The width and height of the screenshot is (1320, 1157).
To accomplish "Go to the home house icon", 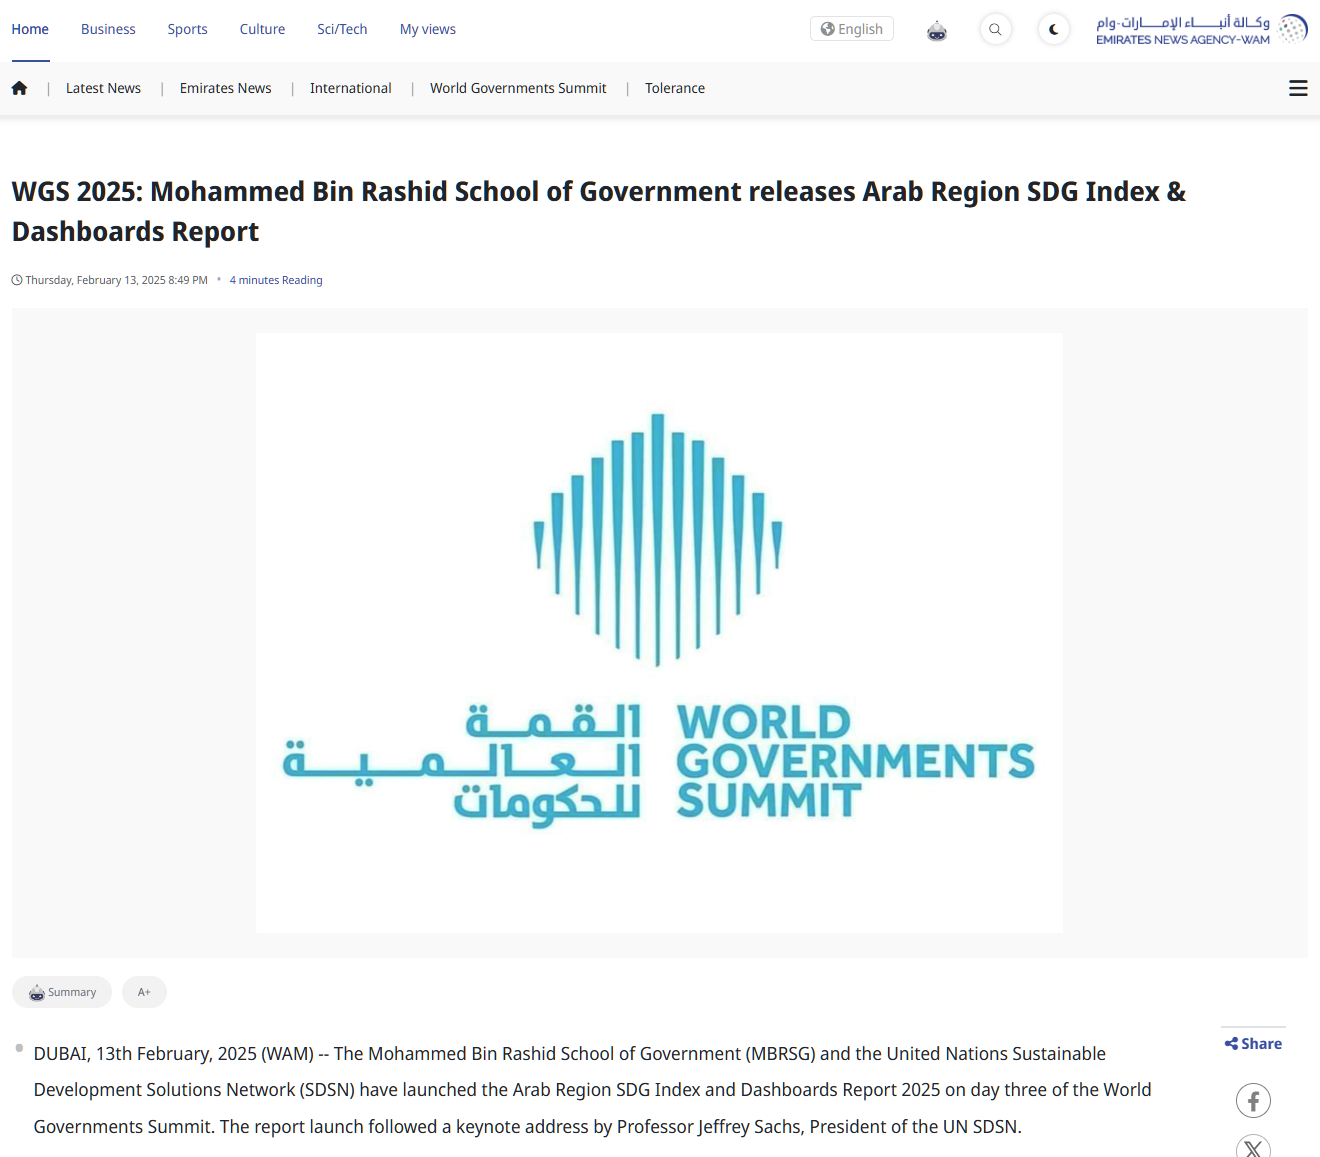I will click(x=19, y=88).
